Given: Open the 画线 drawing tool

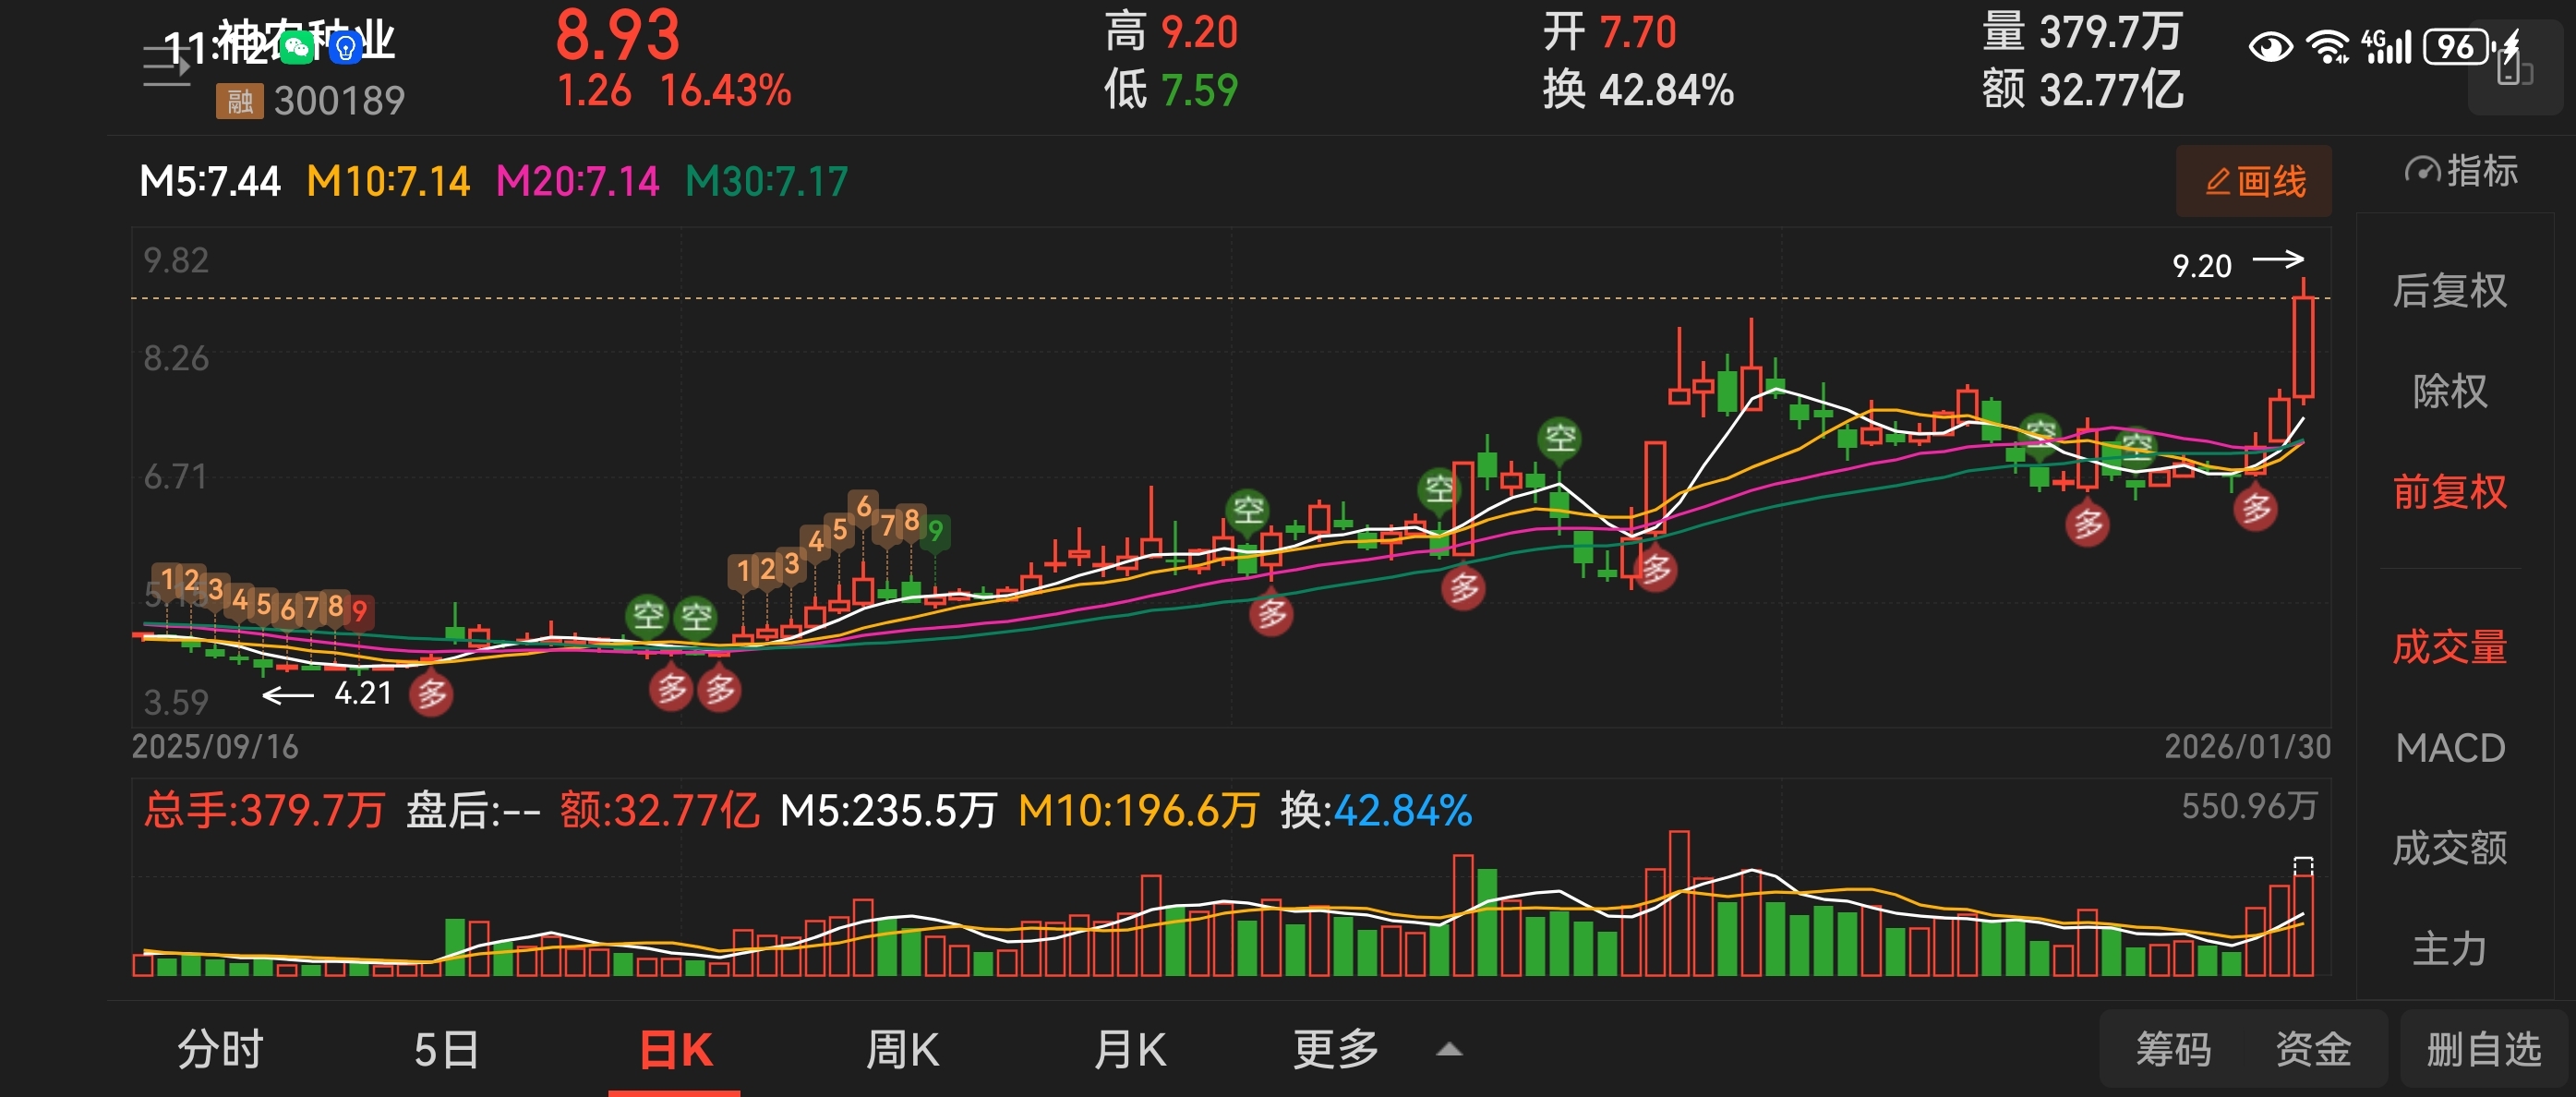Looking at the screenshot, I should point(2254,182).
